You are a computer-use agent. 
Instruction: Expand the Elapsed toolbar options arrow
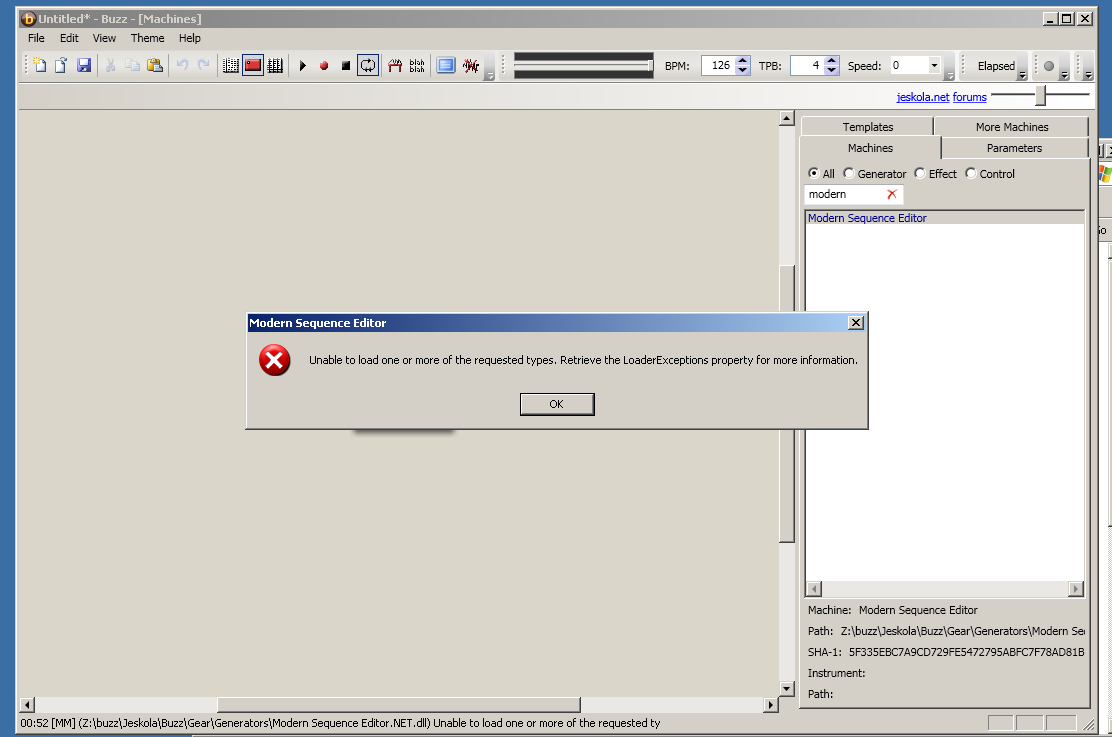tap(1022, 74)
